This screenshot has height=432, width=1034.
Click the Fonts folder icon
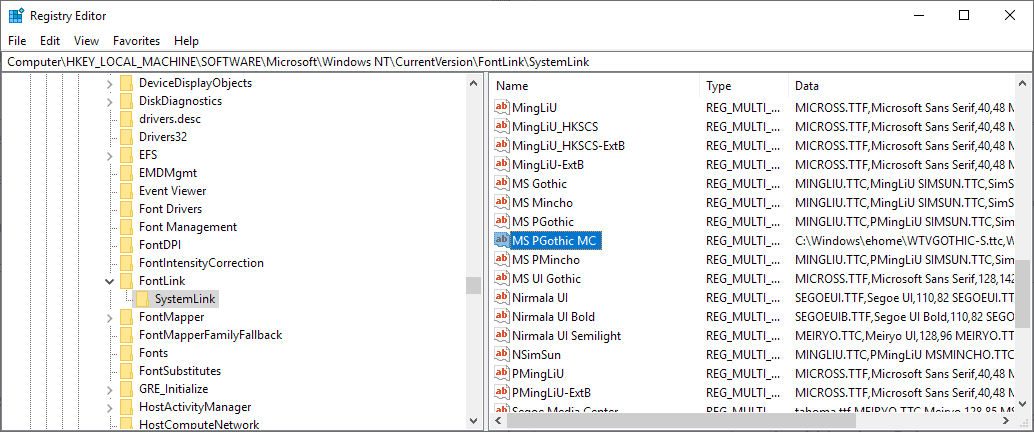[127, 353]
